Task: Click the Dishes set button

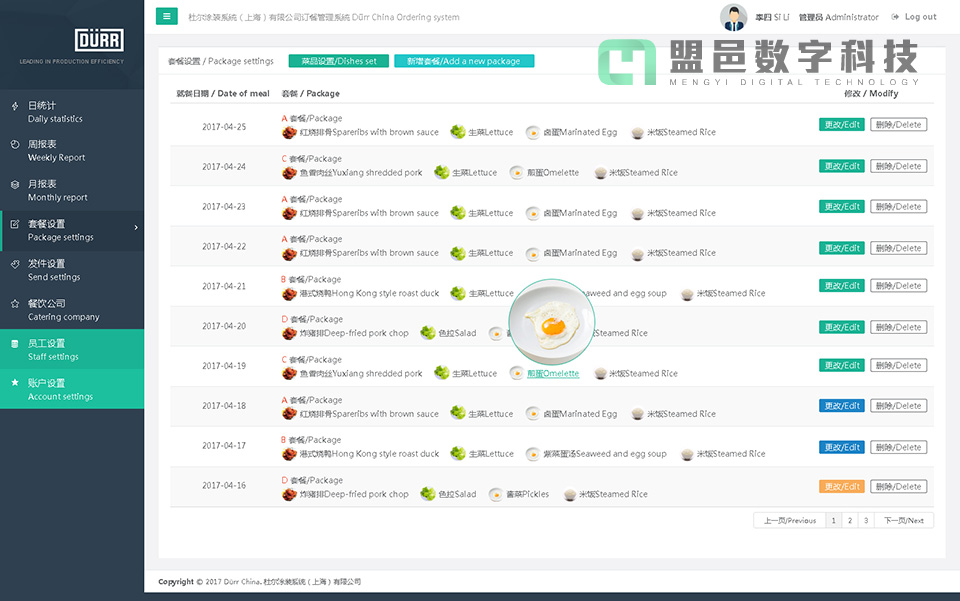Action: tap(338, 61)
